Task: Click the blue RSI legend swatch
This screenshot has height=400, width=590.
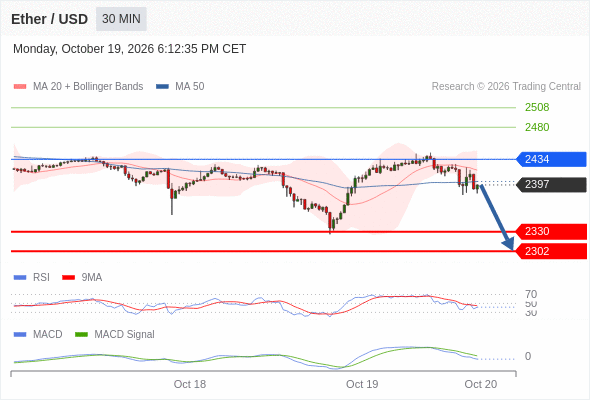Action: (20, 278)
